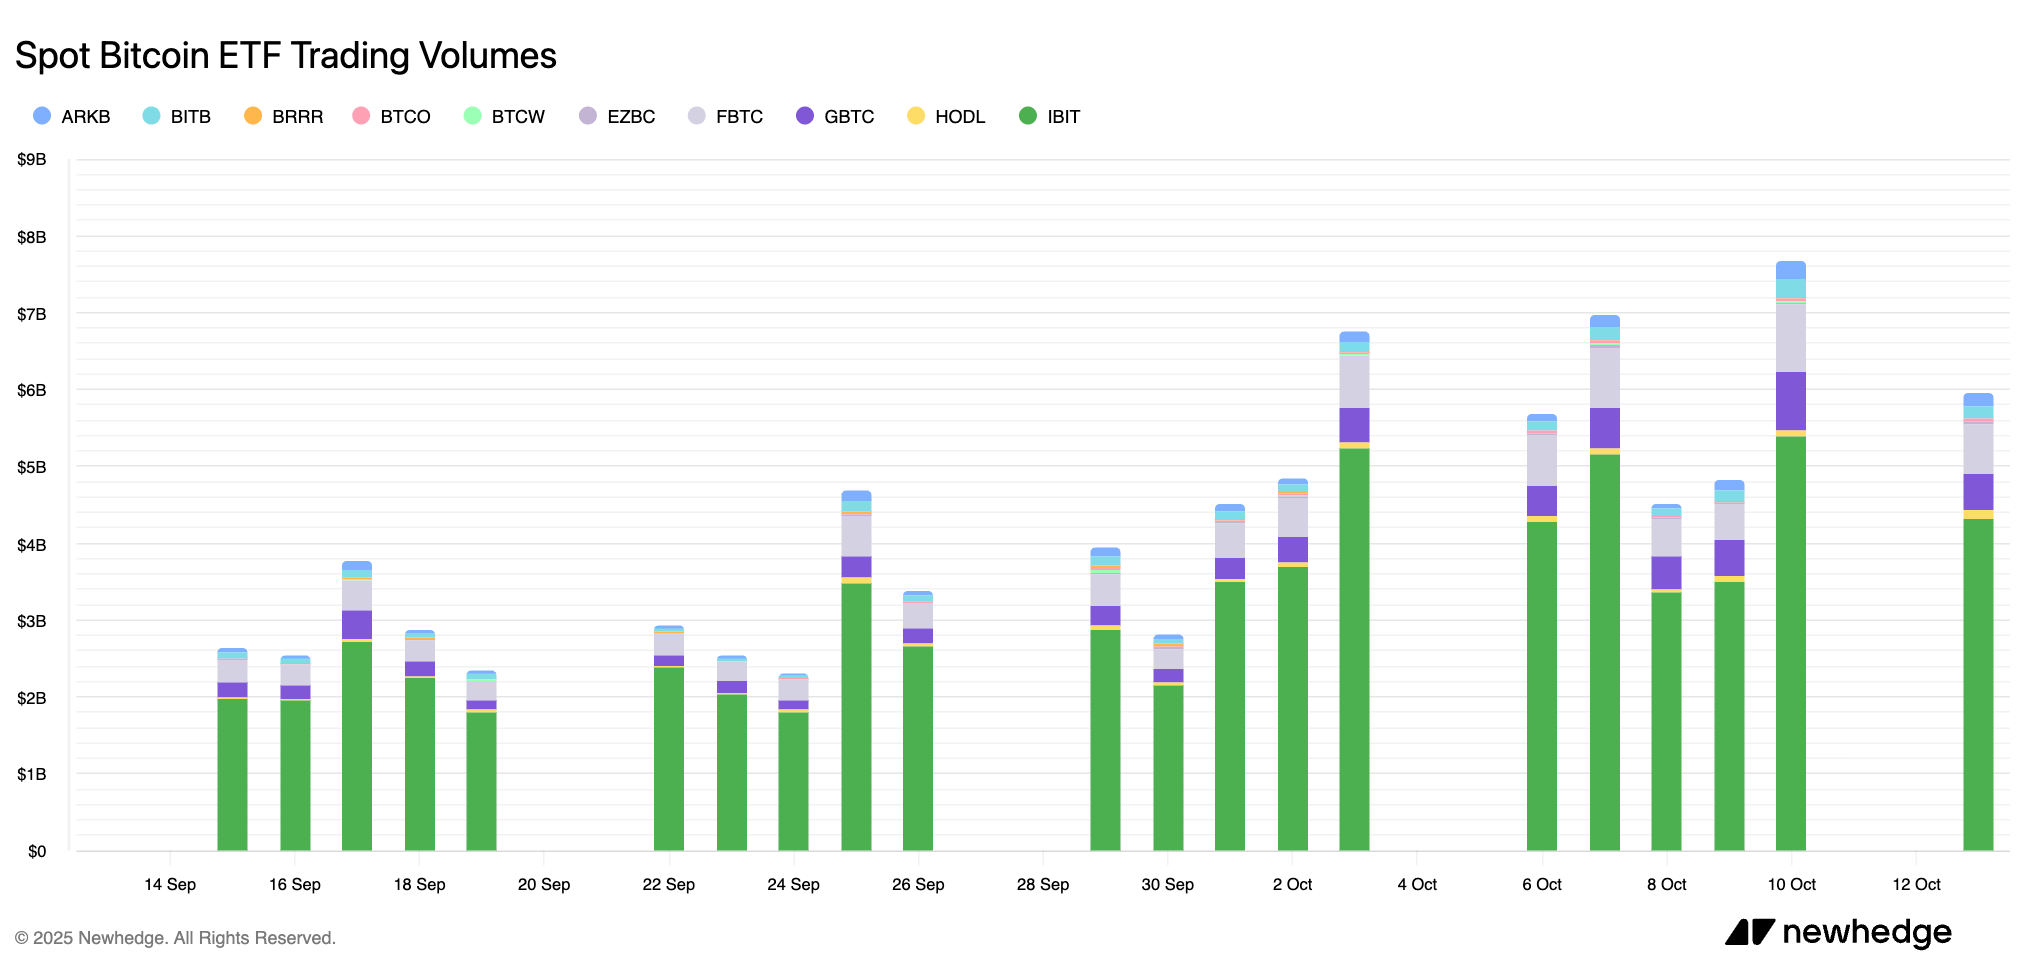Click the $9B y-axis label
This screenshot has height=975, width=2025.
click(31, 157)
